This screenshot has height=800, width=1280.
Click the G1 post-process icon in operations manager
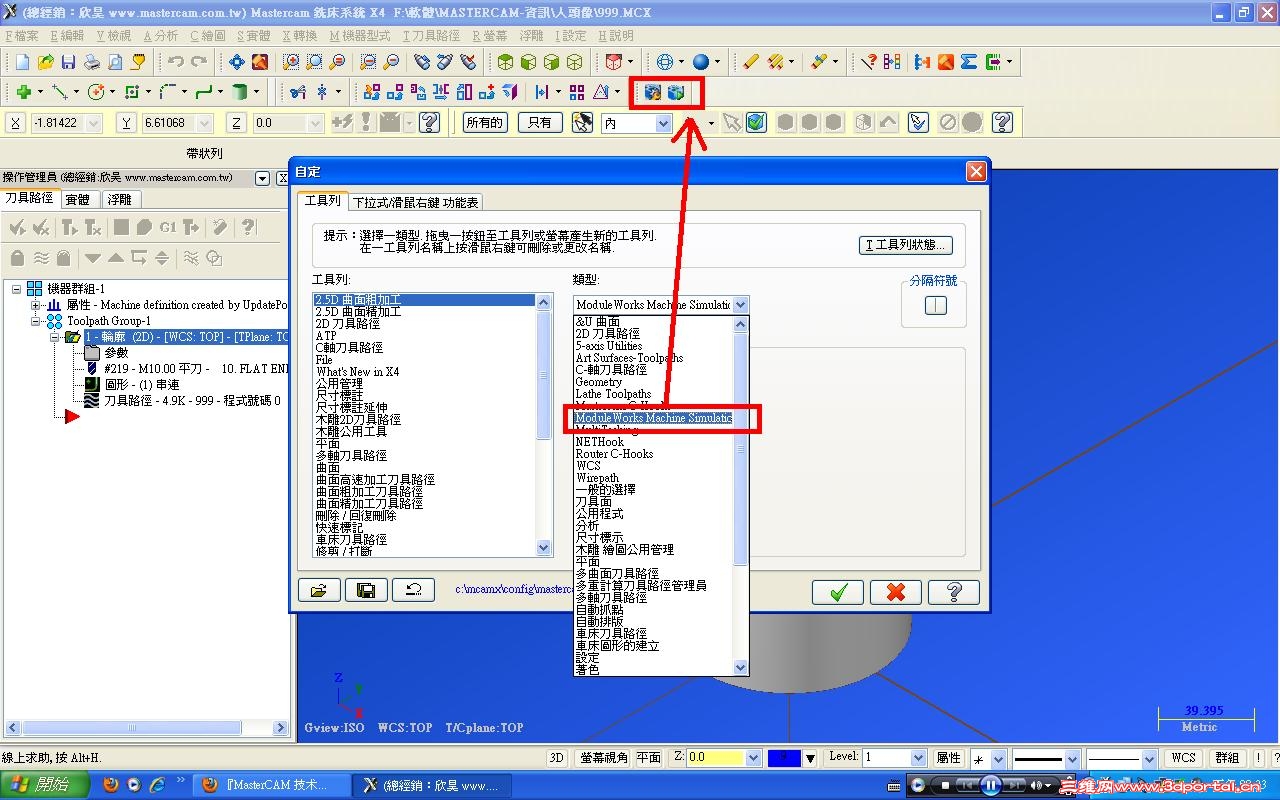tap(168, 228)
